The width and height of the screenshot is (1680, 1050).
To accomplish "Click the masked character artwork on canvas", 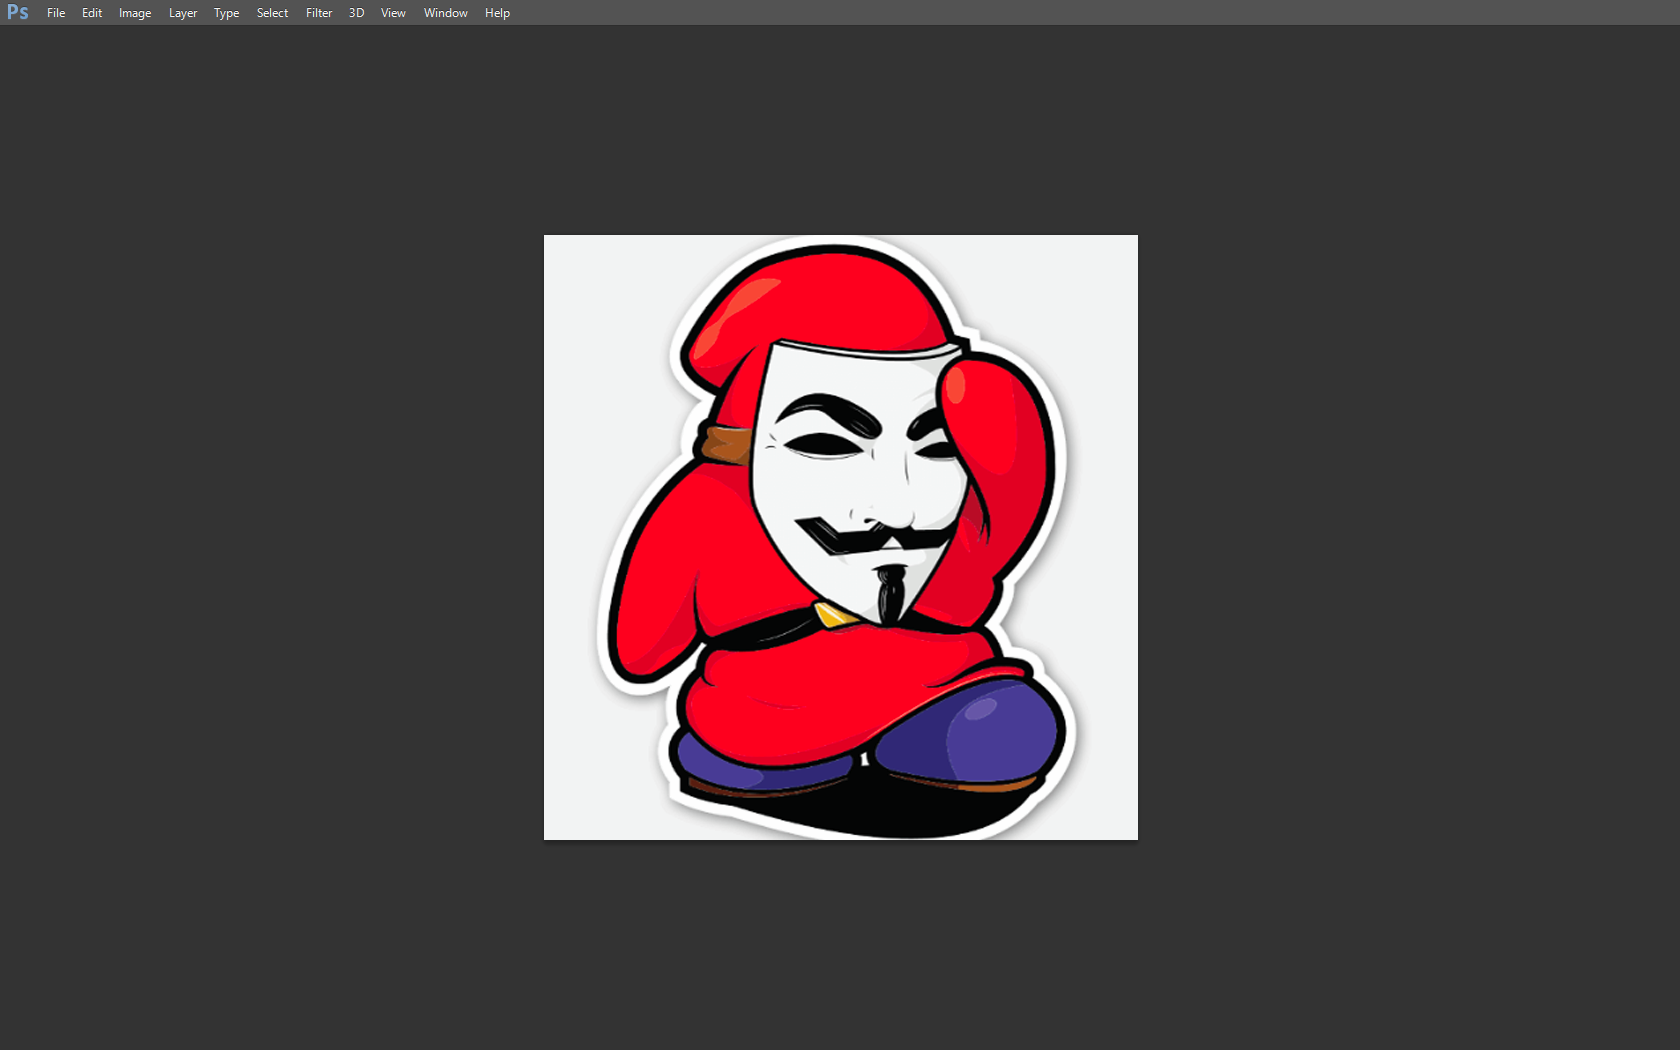I will click(x=840, y=537).
